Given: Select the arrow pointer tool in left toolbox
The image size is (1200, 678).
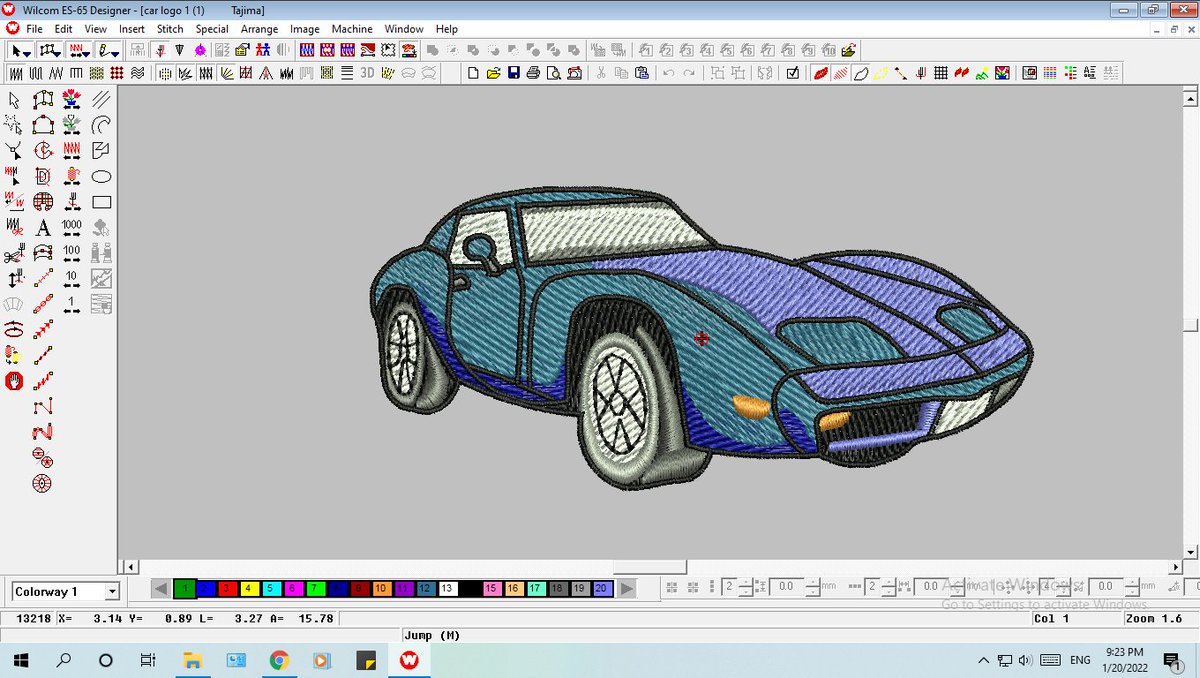Looking at the screenshot, I should pos(14,99).
